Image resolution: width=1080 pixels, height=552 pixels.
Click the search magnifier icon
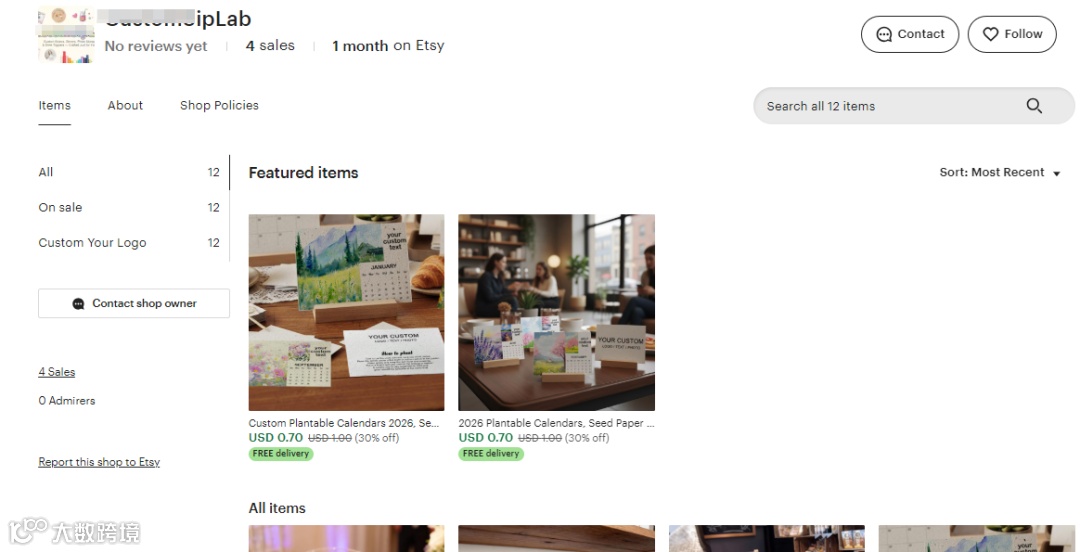click(1034, 105)
